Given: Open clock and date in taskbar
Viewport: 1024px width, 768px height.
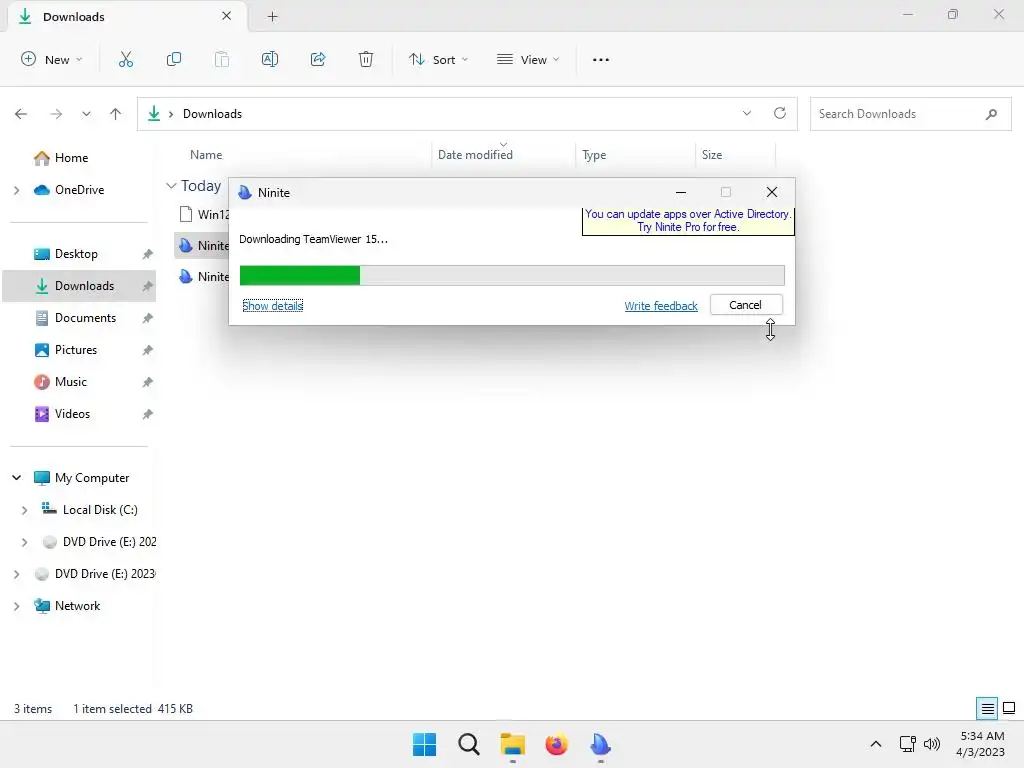Looking at the screenshot, I should coord(981,744).
